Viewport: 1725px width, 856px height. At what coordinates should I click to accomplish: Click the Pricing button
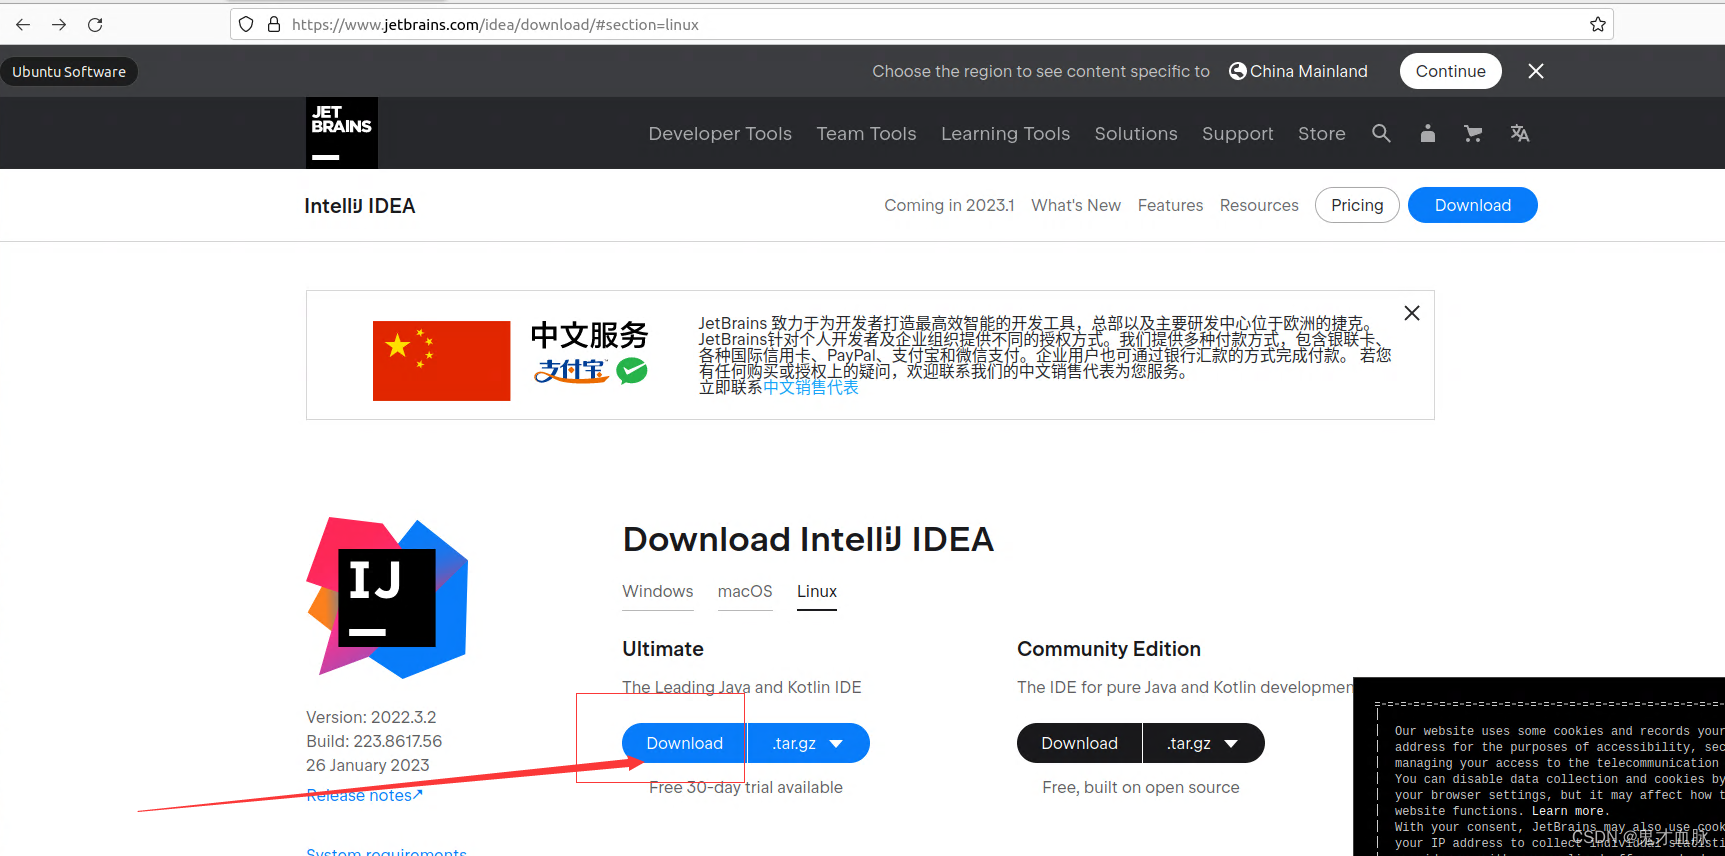[1357, 205]
